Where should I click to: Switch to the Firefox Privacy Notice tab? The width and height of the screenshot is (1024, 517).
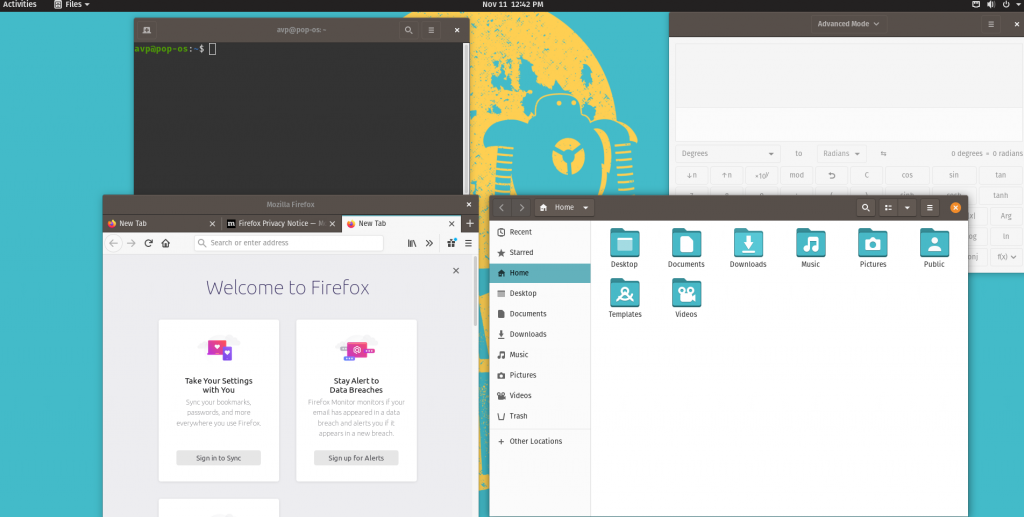281,223
